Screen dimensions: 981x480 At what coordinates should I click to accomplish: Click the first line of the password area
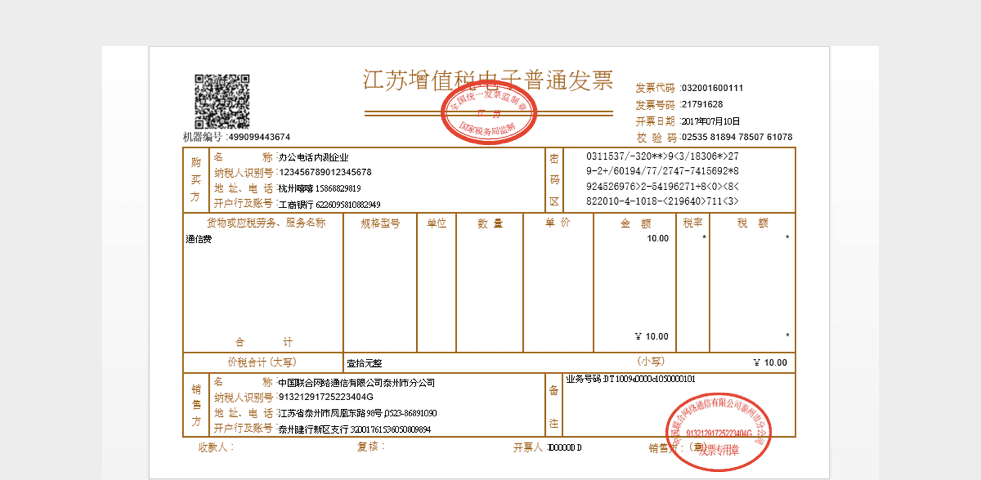click(662, 156)
